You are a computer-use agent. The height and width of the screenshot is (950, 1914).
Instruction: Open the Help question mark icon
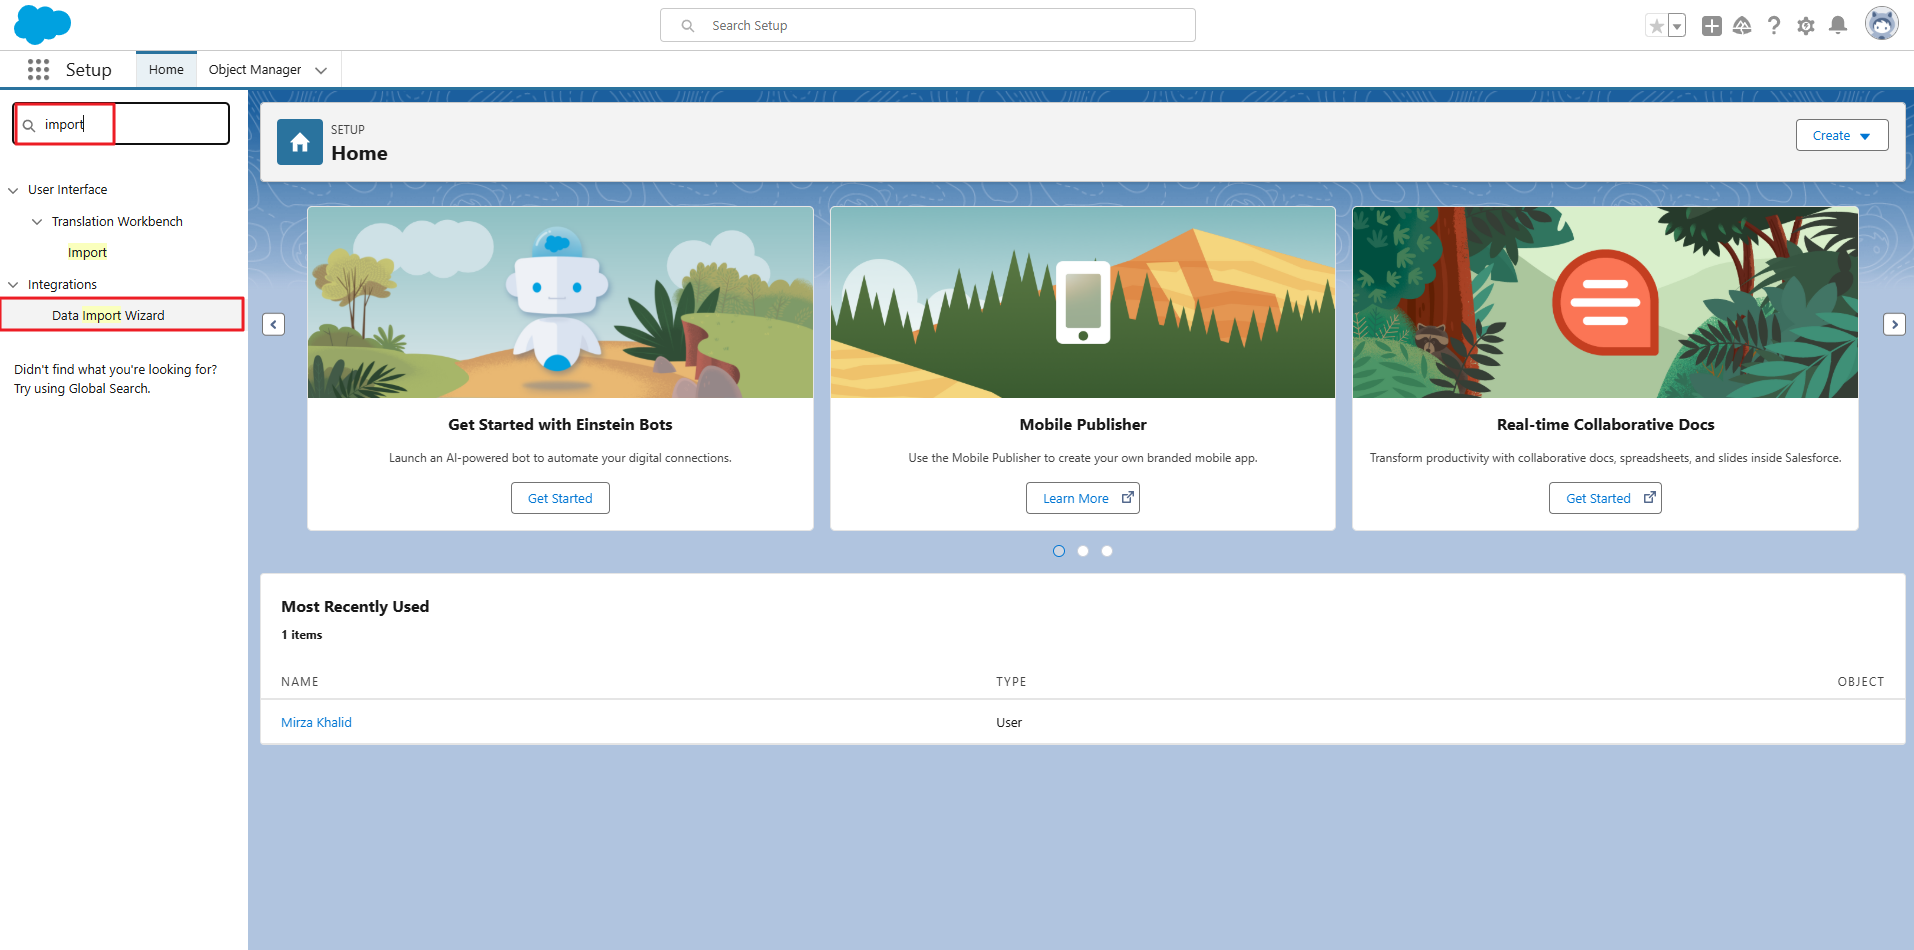tap(1773, 26)
